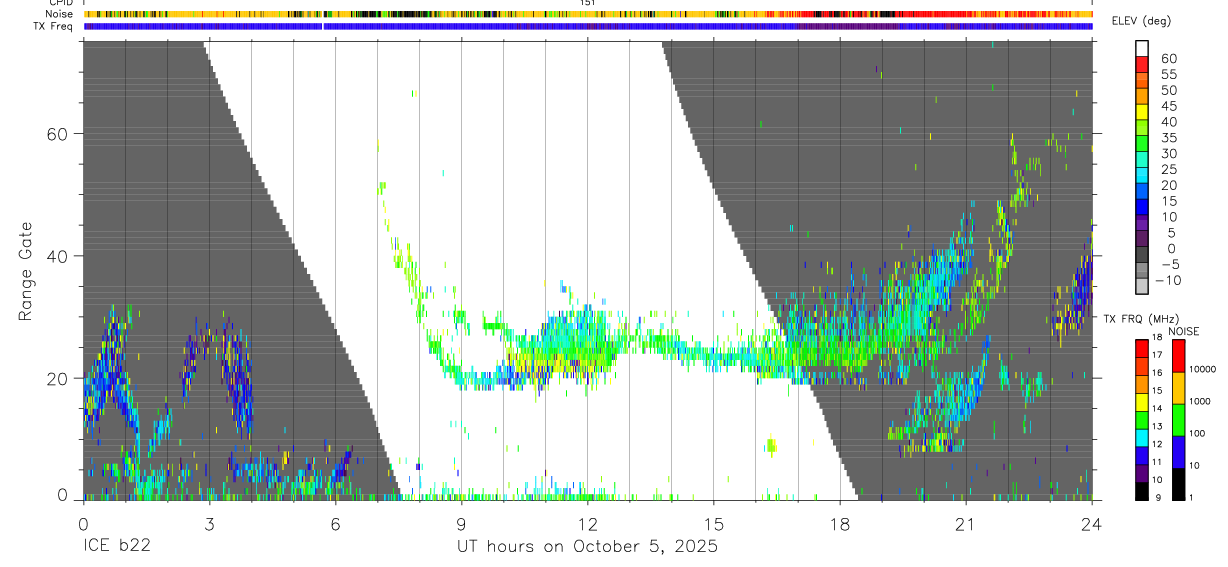Click the "NOISE" colorbar title
Viewport: 1228px width, 567px height.
pos(1184,331)
